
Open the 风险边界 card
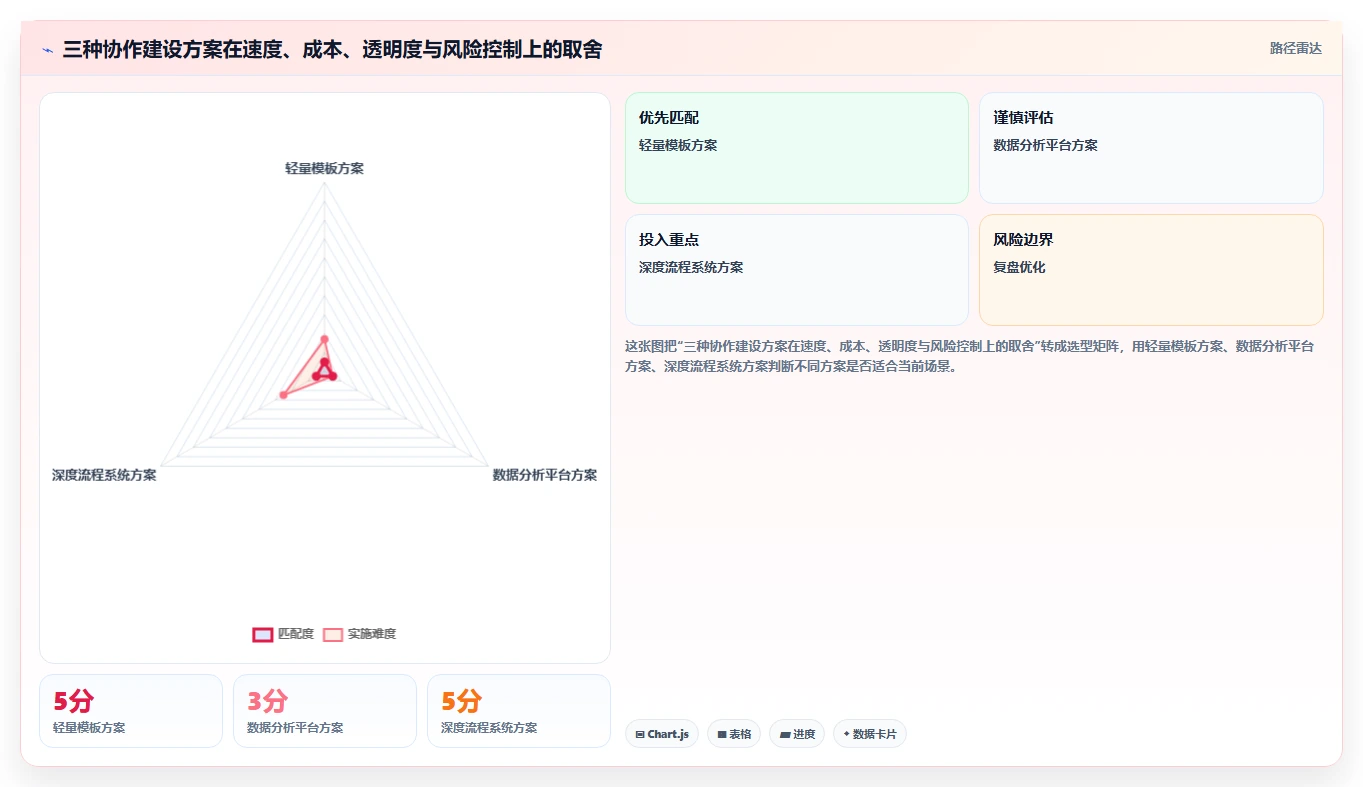pos(1151,270)
